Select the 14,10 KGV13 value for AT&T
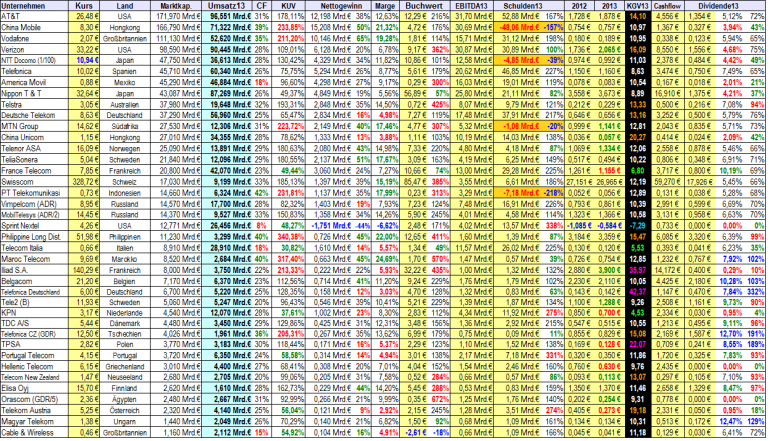The height and width of the screenshot is (441, 770). pos(638,16)
